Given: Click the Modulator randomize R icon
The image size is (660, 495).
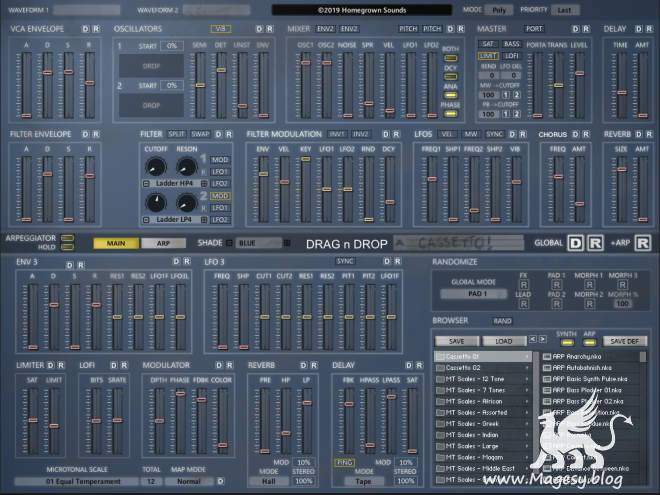Looking at the screenshot, I should coord(229,365).
